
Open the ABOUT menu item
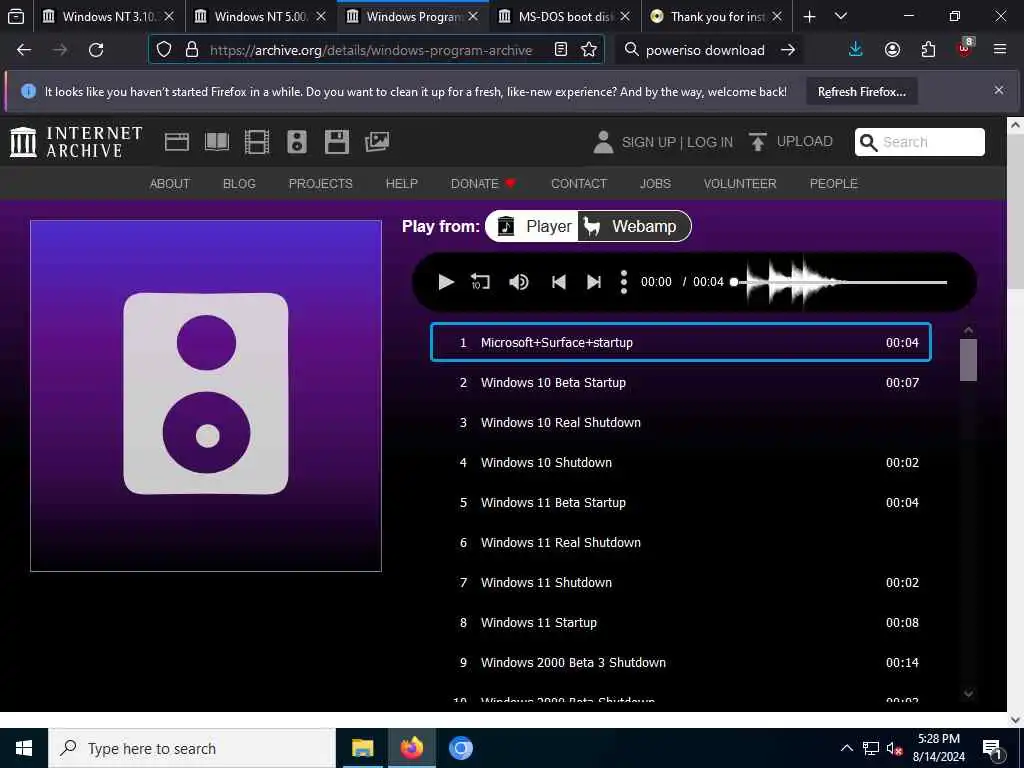coord(170,184)
